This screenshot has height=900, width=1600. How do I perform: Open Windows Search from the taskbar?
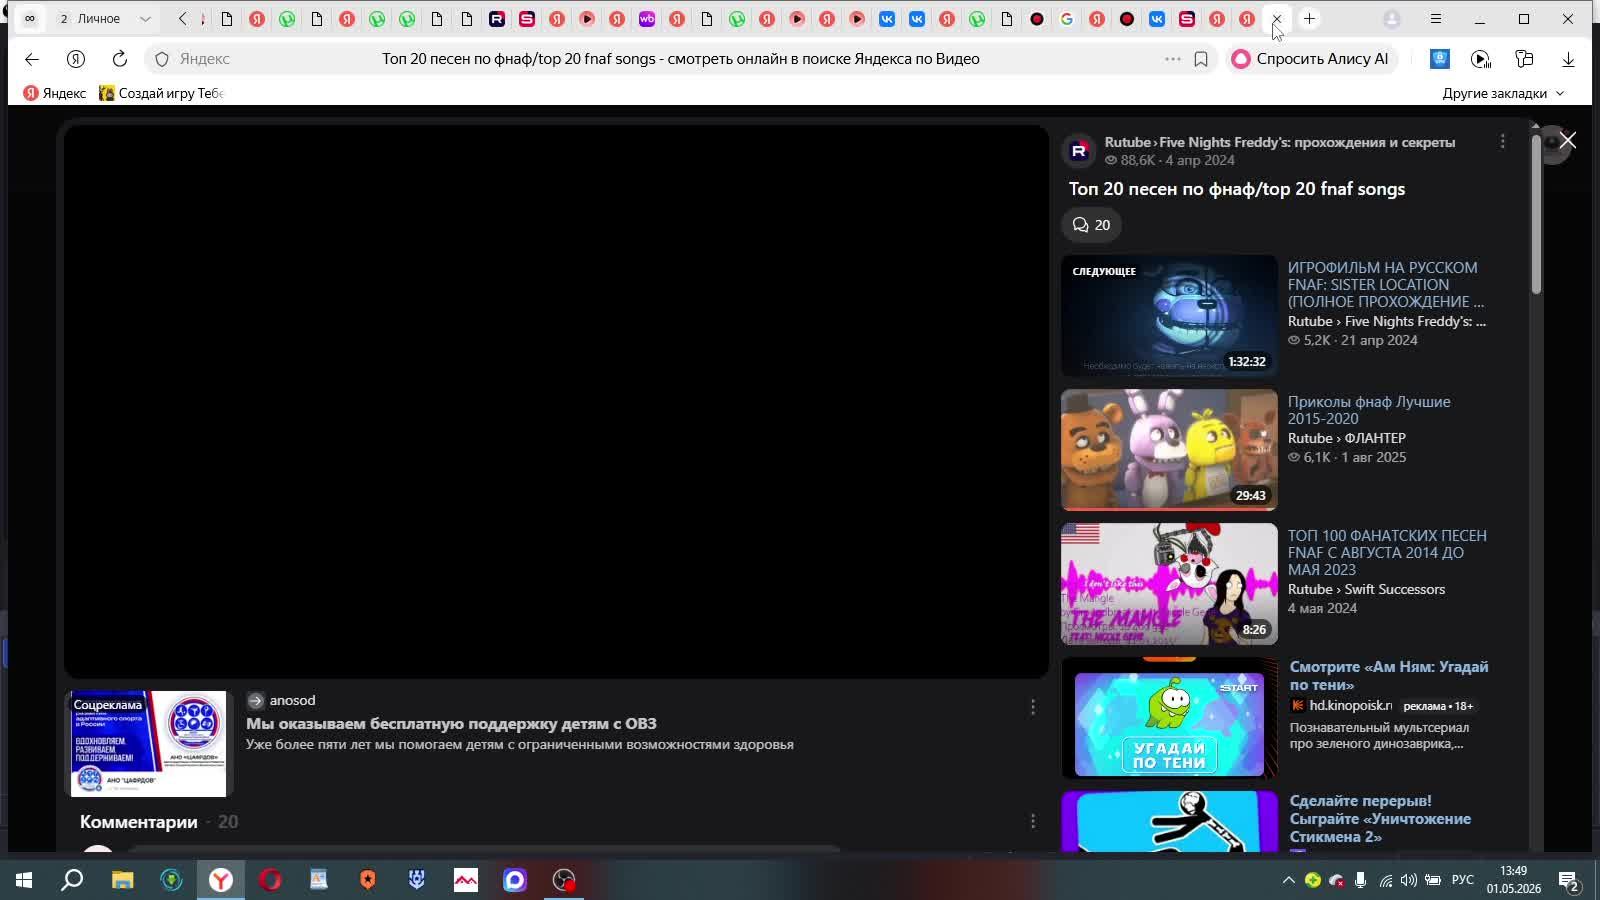point(72,880)
